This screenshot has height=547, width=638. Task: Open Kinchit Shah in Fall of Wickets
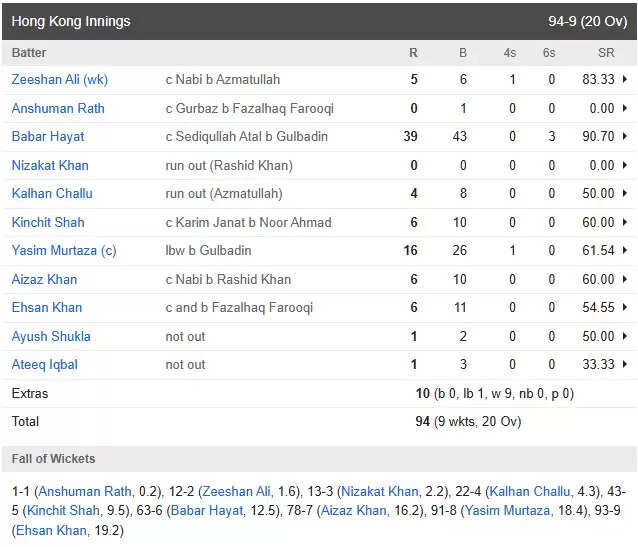pyautogui.click(x=63, y=510)
